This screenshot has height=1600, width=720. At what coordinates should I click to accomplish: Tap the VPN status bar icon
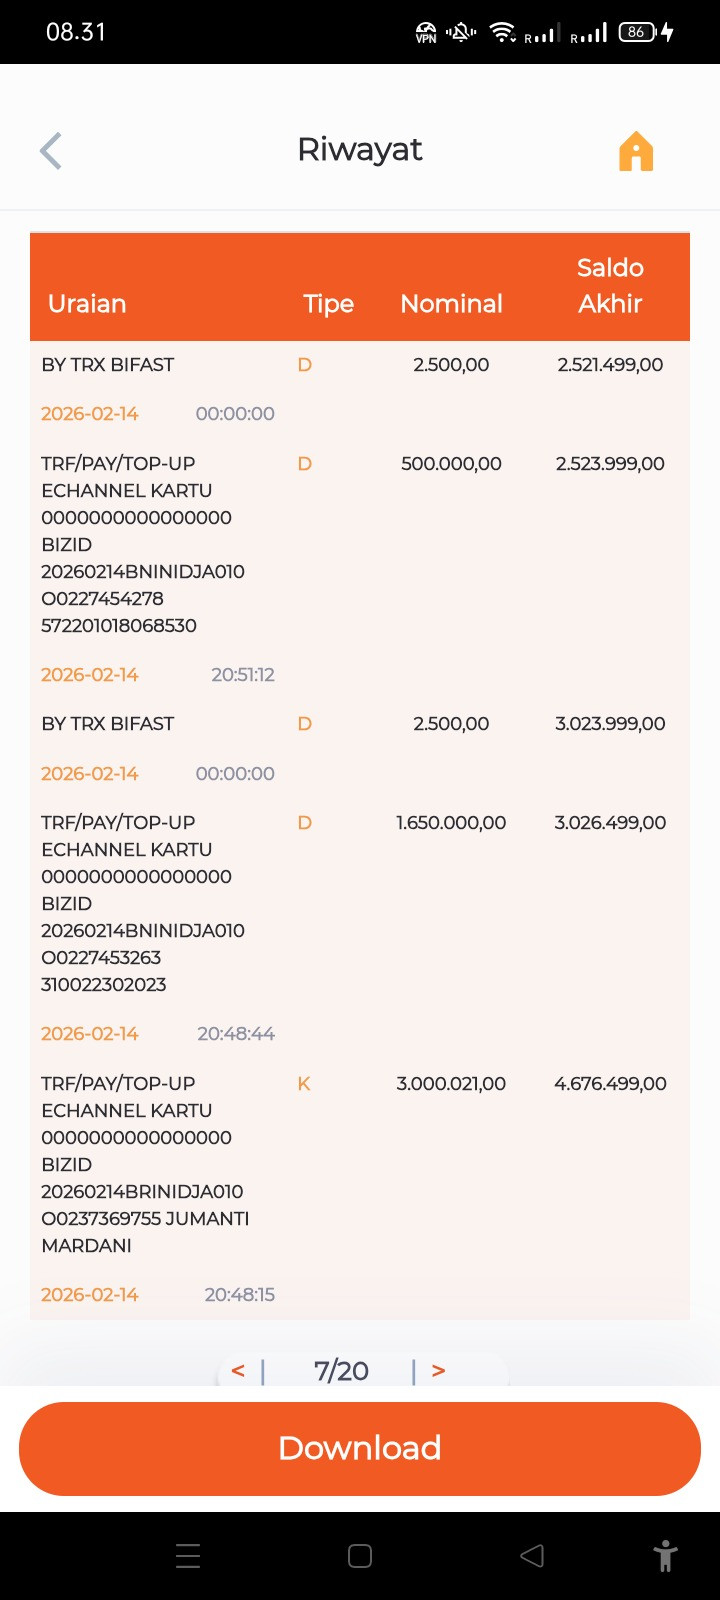pos(426,33)
